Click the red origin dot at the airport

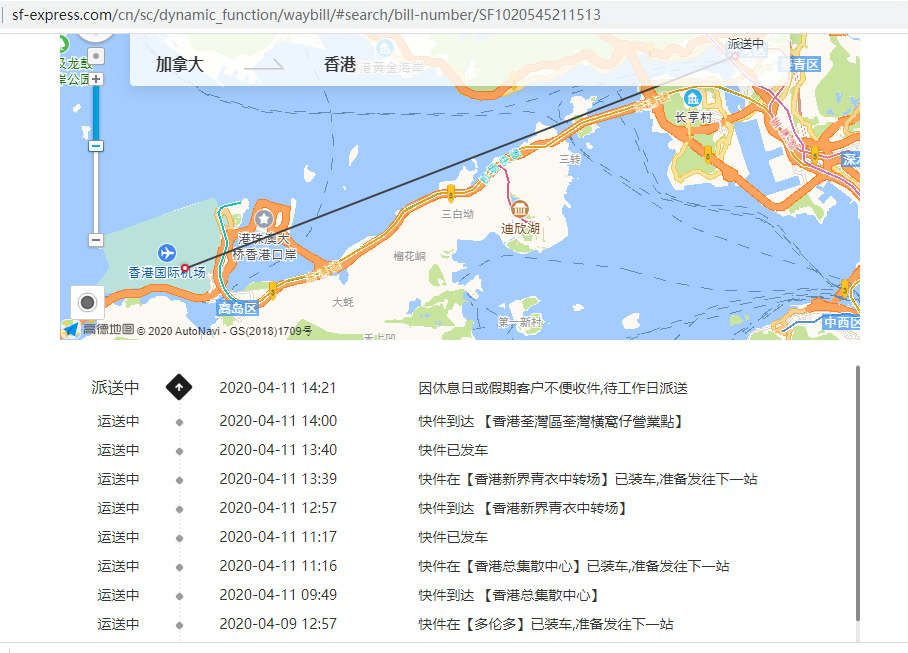tap(185, 265)
